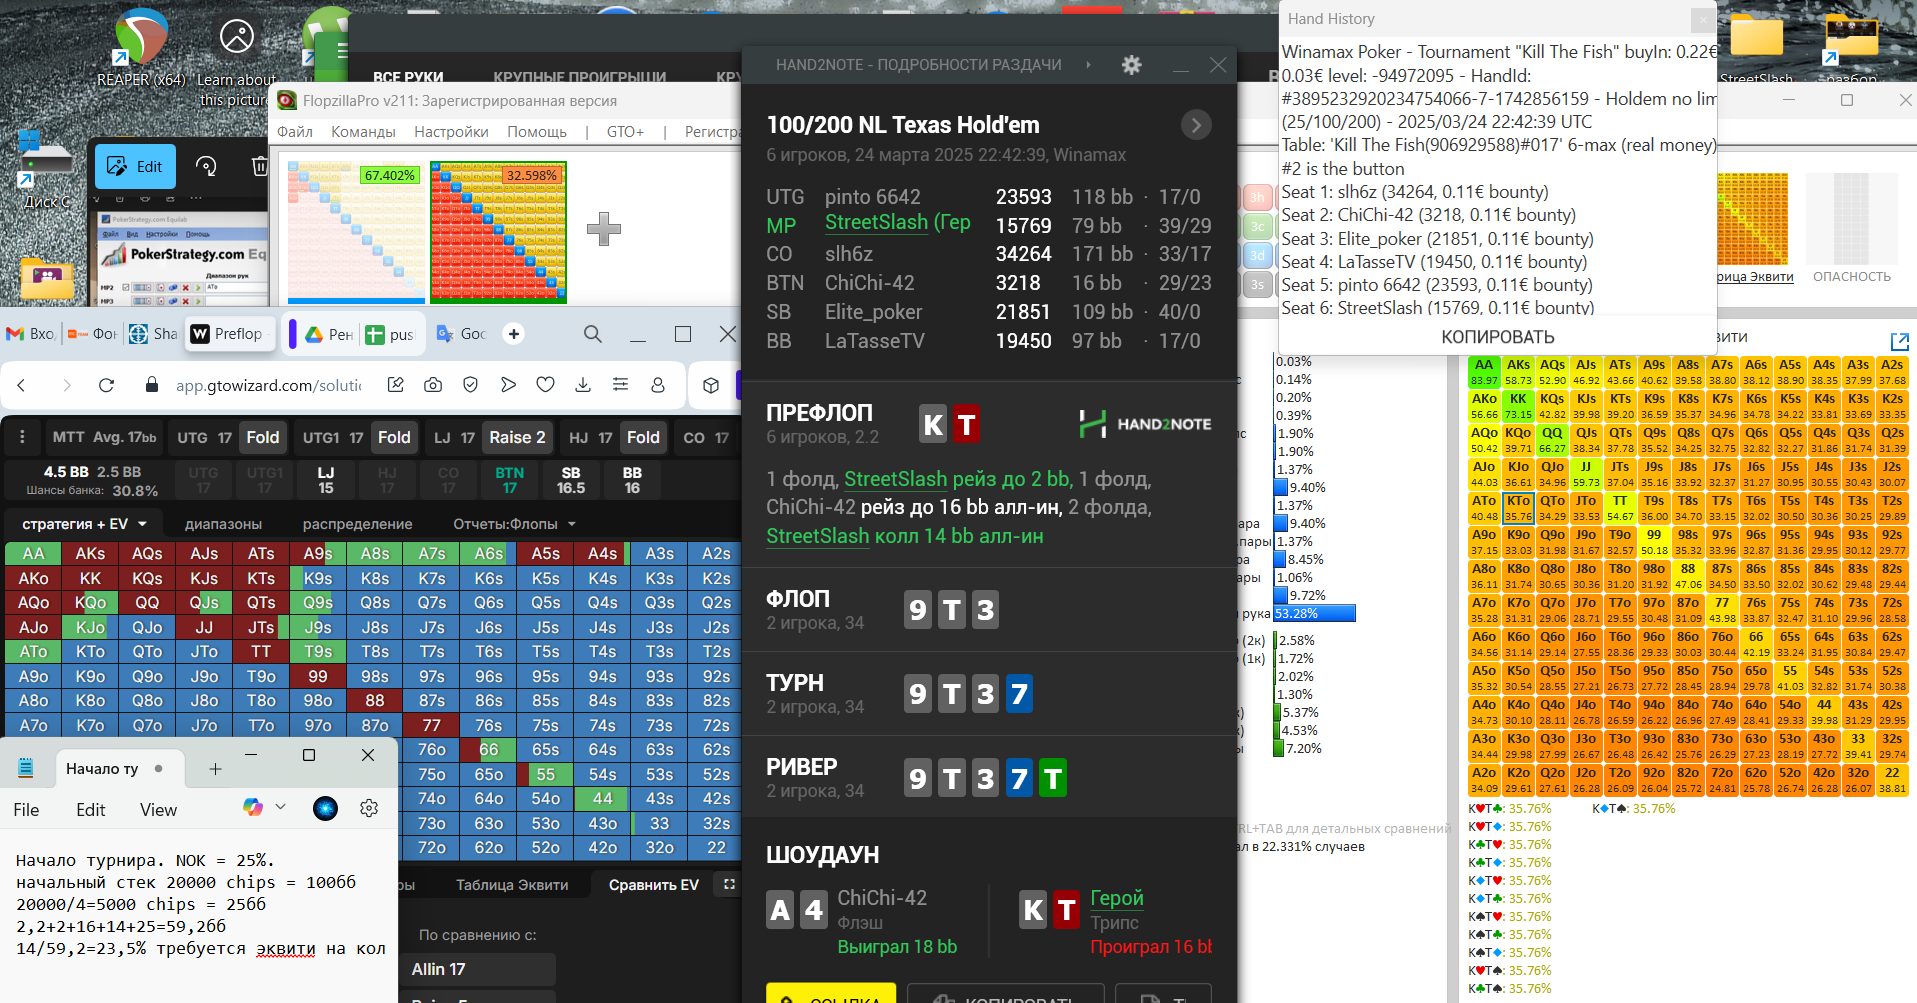Viewport: 1917px width, 1003px height.
Task: Switch to Gmail Вхо browser tab
Action: point(30,334)
